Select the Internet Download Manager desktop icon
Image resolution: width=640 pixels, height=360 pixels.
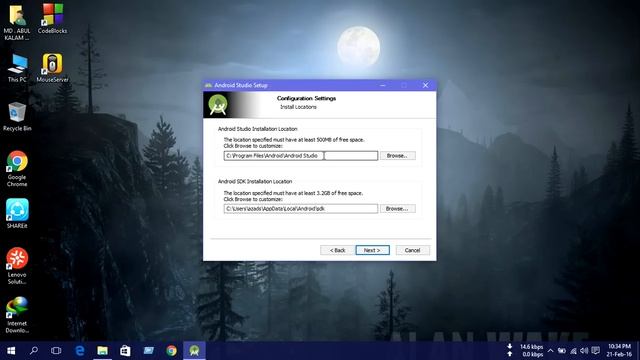point(17,315)
